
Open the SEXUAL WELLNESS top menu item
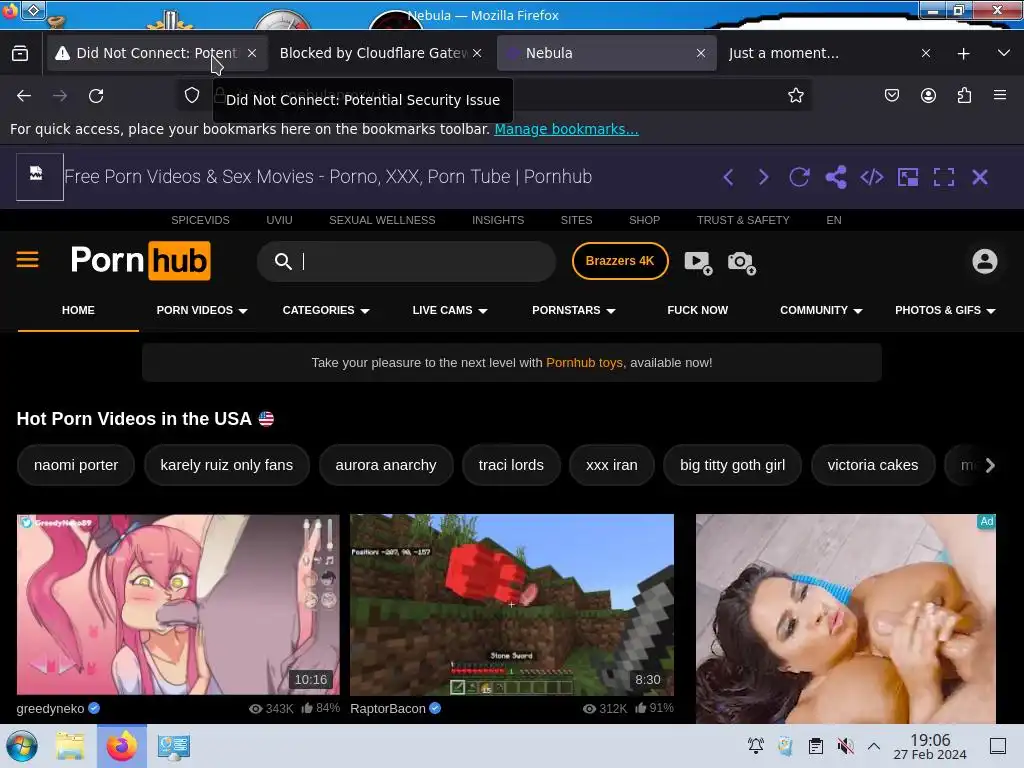382,220
